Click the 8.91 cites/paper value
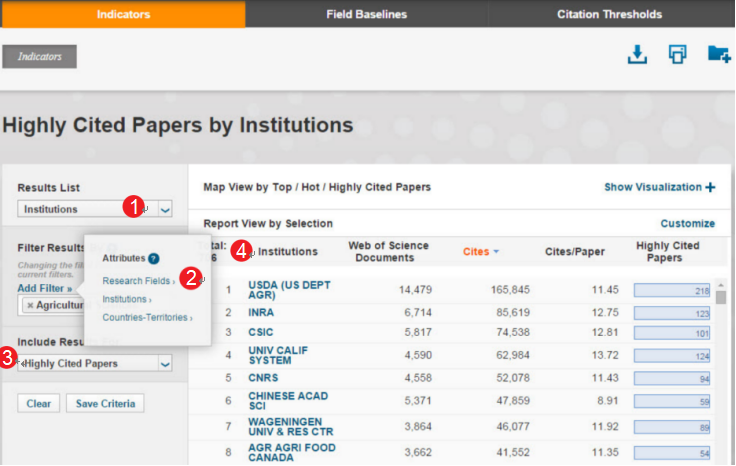The height and width of the screenshot is (466, 736). [608, 401]
